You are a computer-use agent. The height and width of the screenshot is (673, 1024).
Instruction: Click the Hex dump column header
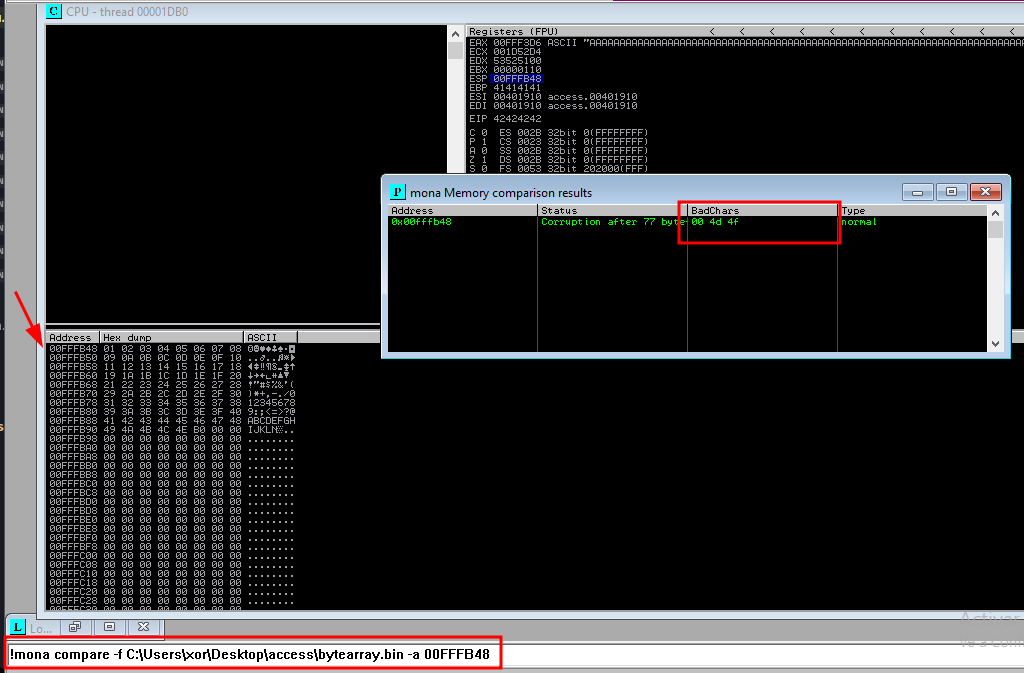point(170,338)
